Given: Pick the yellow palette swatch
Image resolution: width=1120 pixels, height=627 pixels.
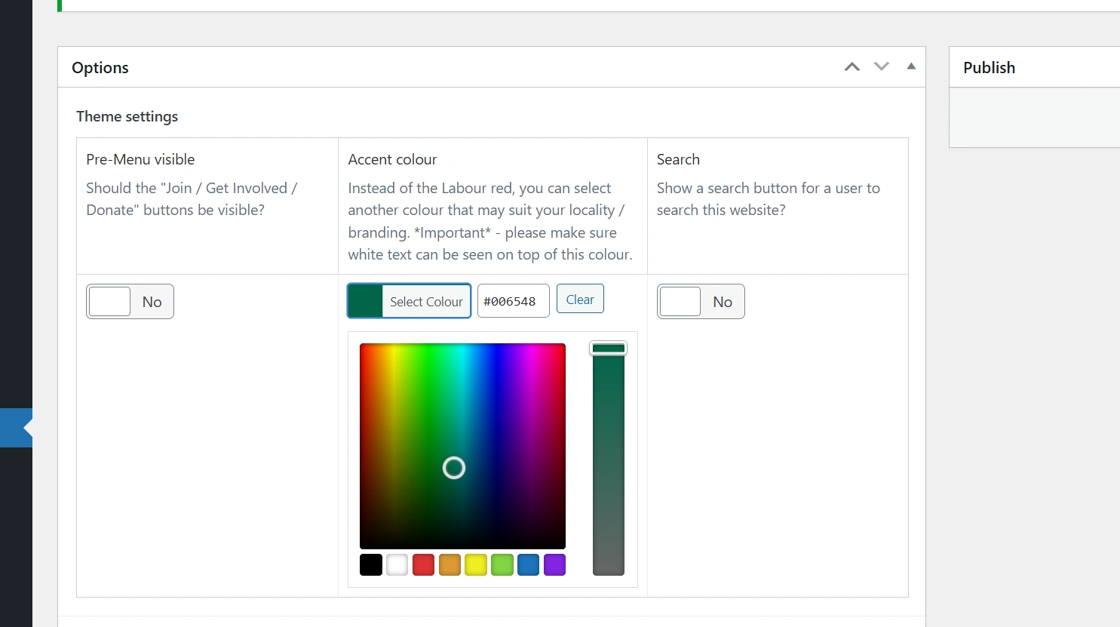Looking at the screenshot, I should pyautogui.click(x=476, y=565).
